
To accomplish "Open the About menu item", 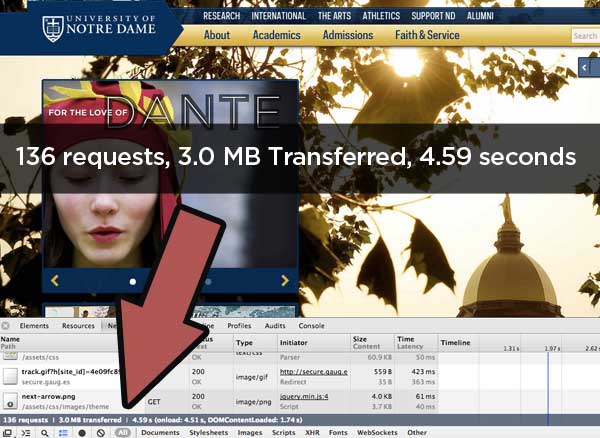I will coord(217,35).
